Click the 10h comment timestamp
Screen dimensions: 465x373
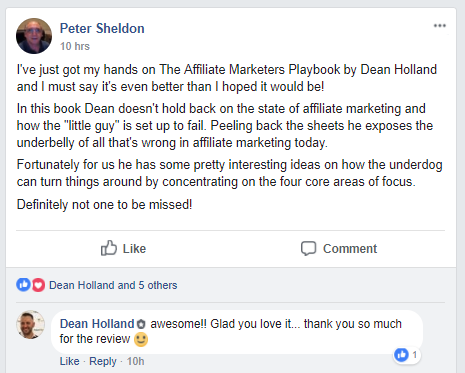pyautogui.click(x=135, y=361)
